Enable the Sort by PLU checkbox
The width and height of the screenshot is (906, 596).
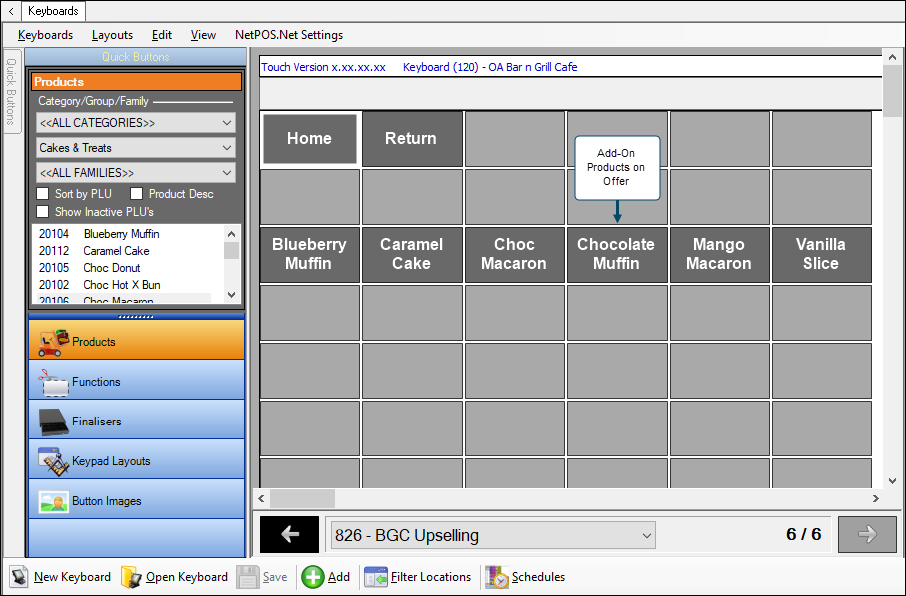[x=43, y=194]
